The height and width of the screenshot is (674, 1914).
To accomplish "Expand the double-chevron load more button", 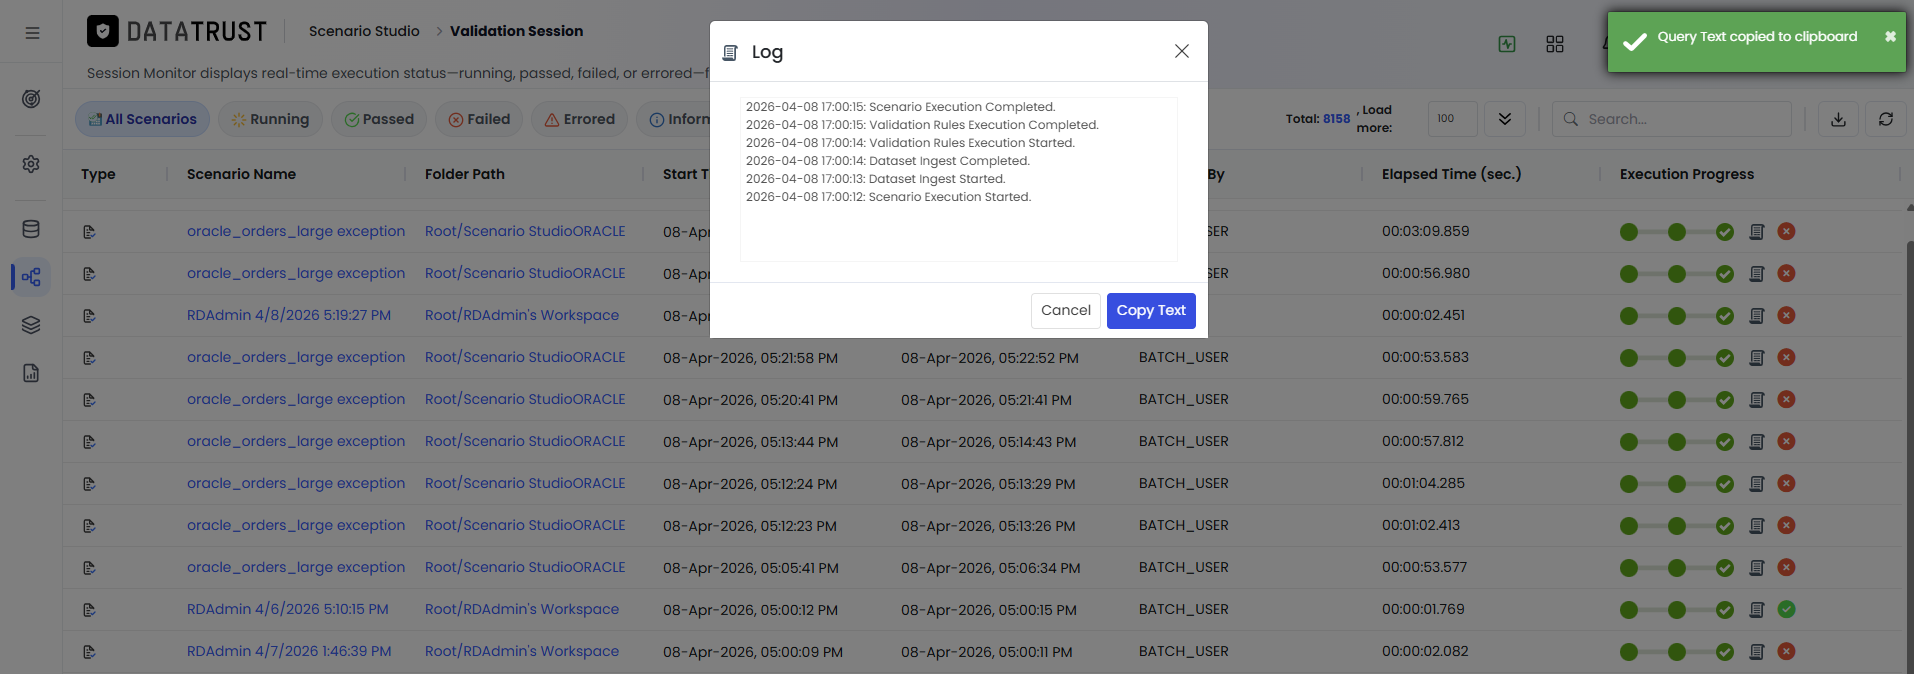I will coord(1505,119).
